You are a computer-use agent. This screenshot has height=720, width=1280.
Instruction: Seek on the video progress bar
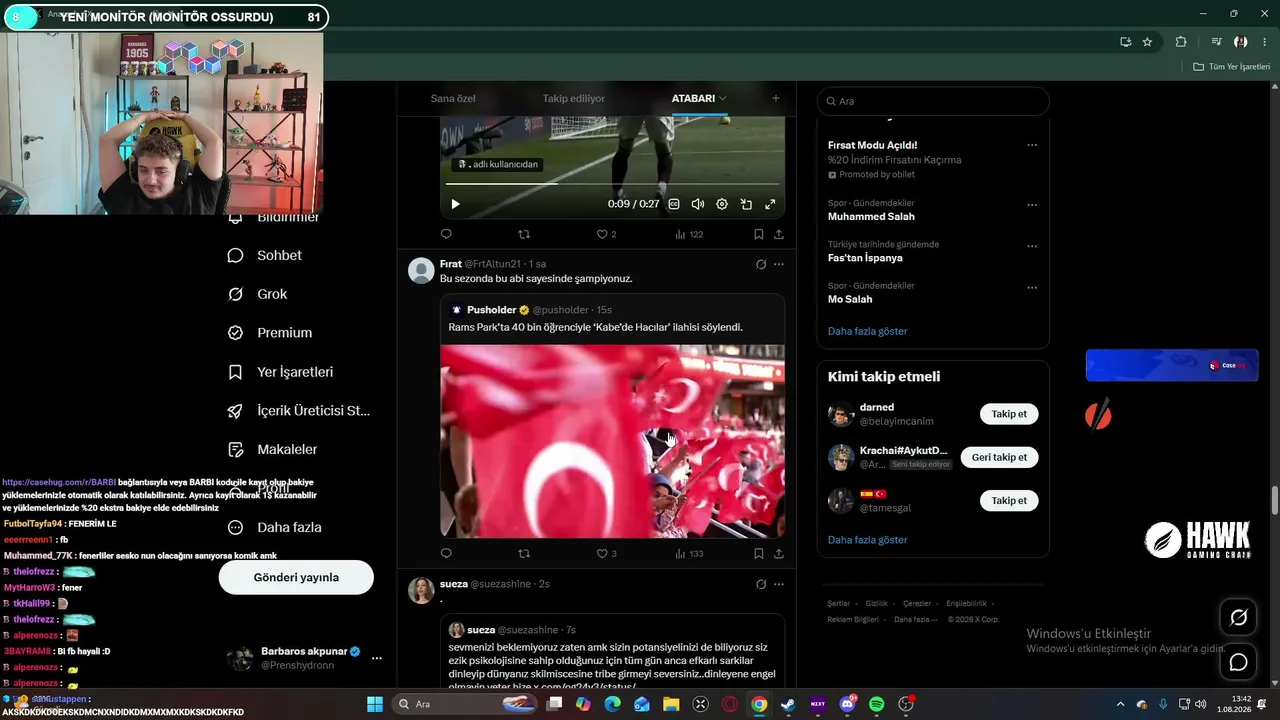click(x=612, y=184)
